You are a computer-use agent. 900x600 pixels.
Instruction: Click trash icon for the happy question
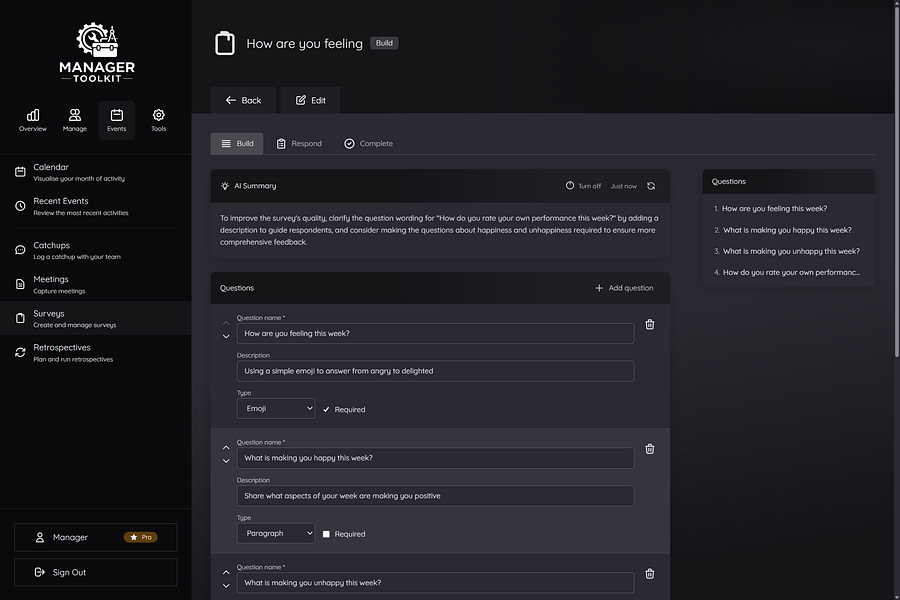pos(650,450)
